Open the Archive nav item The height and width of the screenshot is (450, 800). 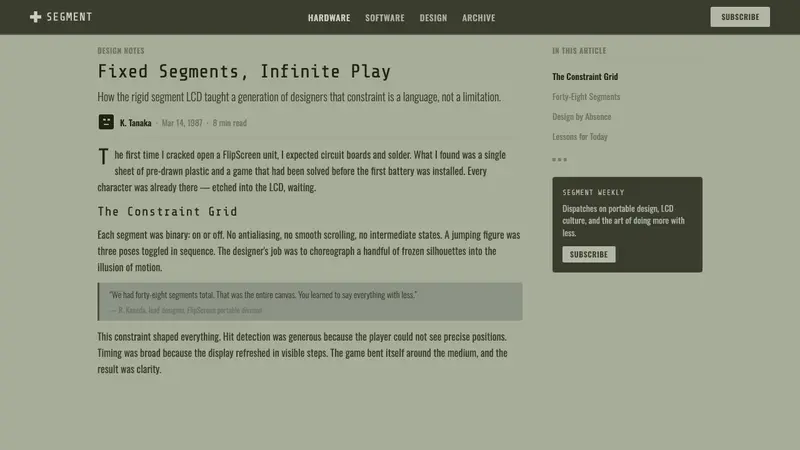coord(479,18)
